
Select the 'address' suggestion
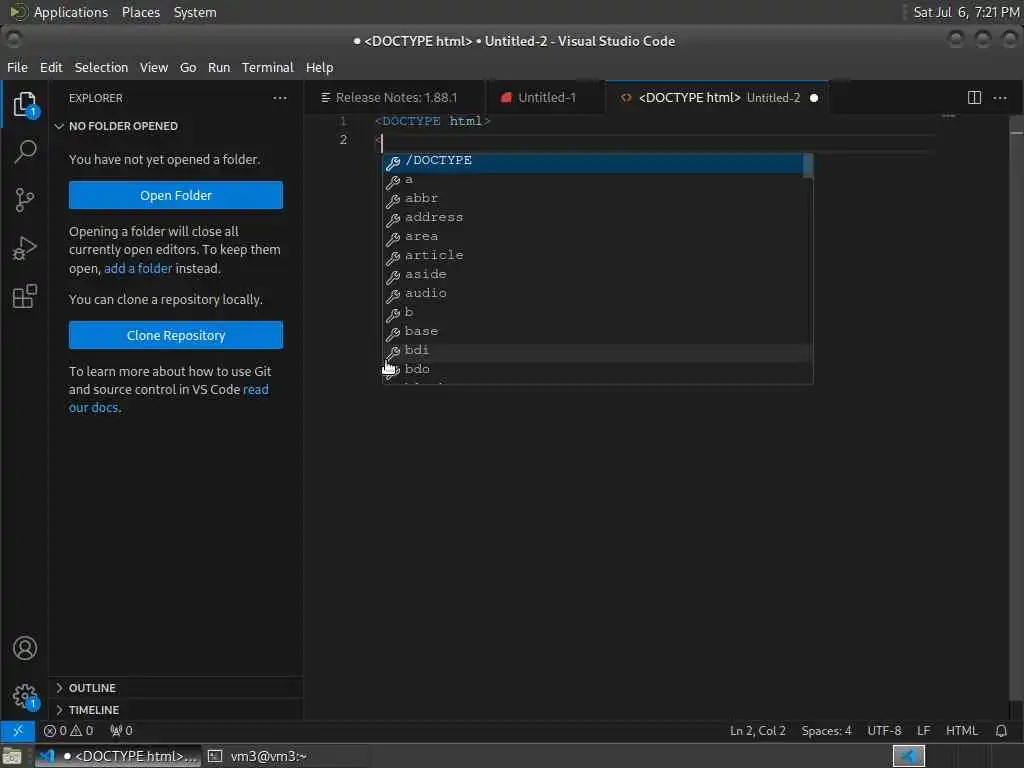pos(598,219)
